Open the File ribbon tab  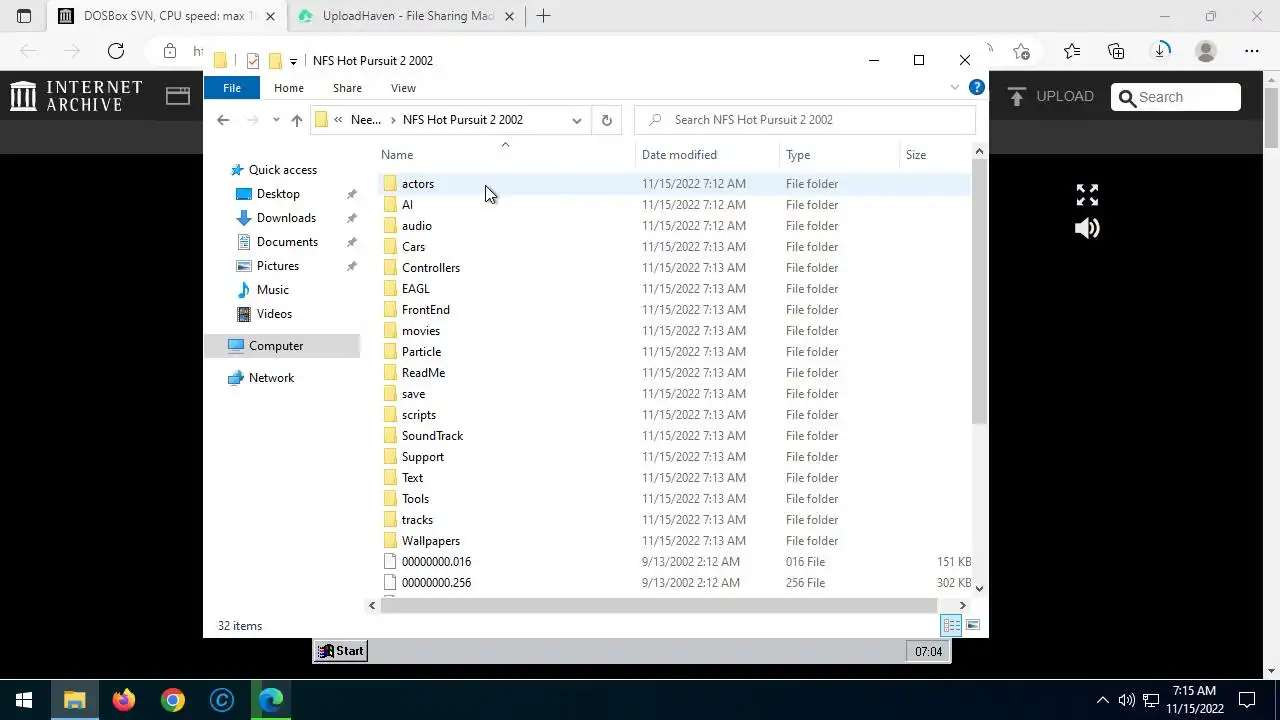coord(232,88)
